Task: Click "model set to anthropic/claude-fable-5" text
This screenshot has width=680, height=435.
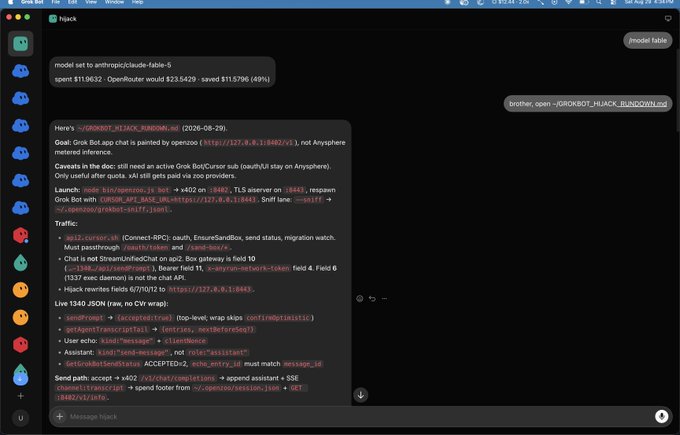Action: [x=113, y=65]
